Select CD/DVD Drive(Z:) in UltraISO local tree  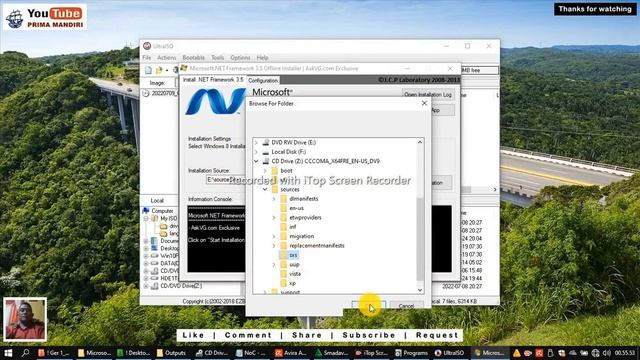pos(181,286)
